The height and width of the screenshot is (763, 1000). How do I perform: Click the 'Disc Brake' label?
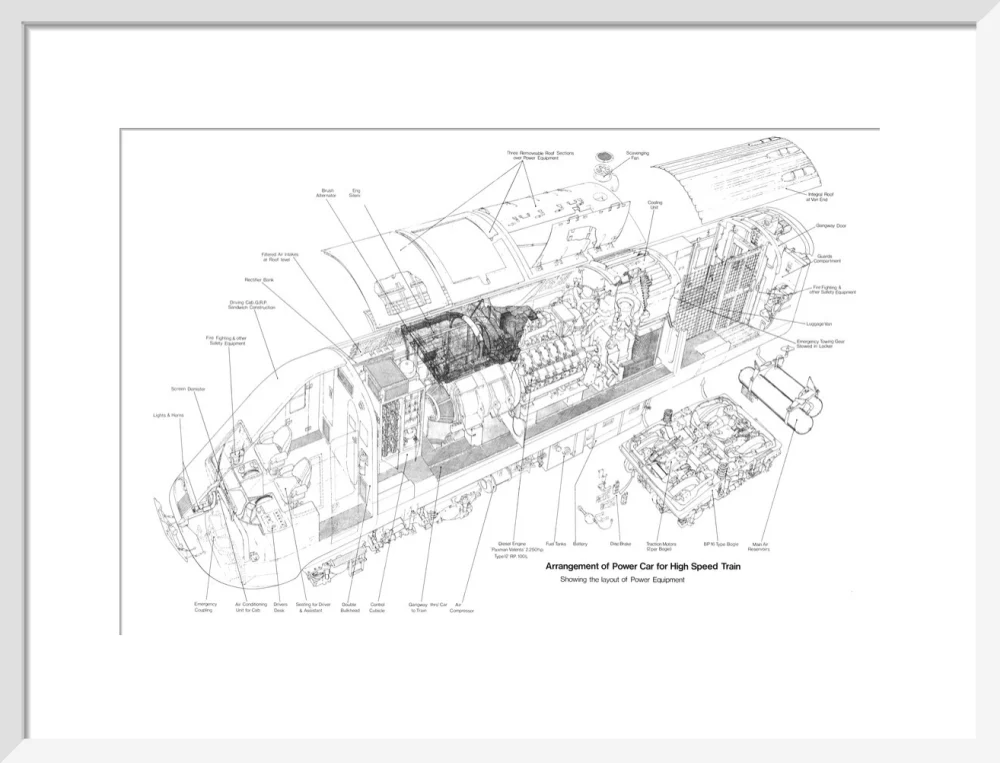tap(620, 544)
